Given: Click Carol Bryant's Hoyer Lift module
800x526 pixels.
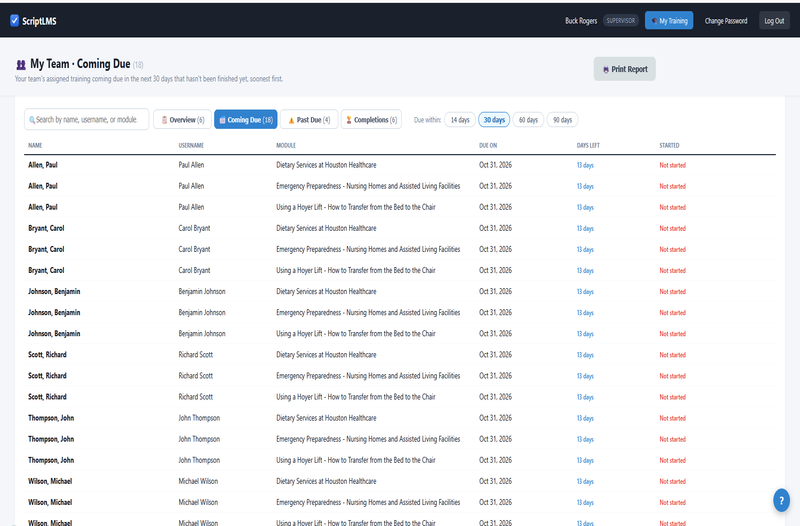Looking at the screenshot, I should pos(356,270).
